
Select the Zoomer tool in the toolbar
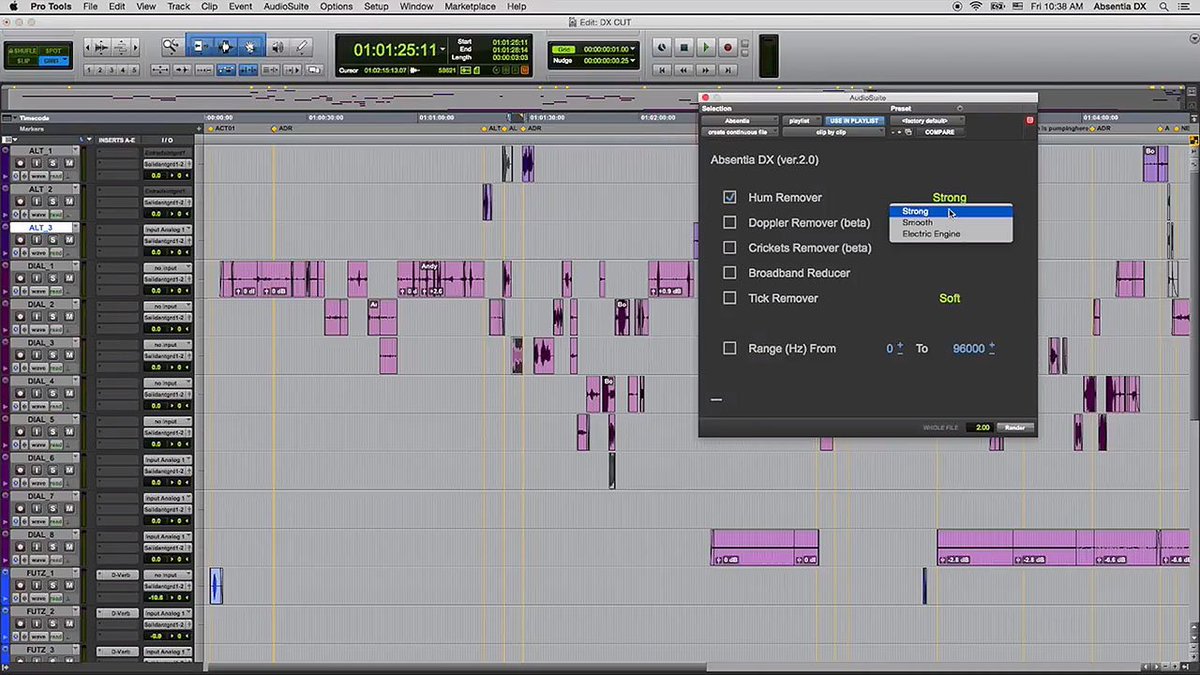pyautogui.click(x=173, y=46)
